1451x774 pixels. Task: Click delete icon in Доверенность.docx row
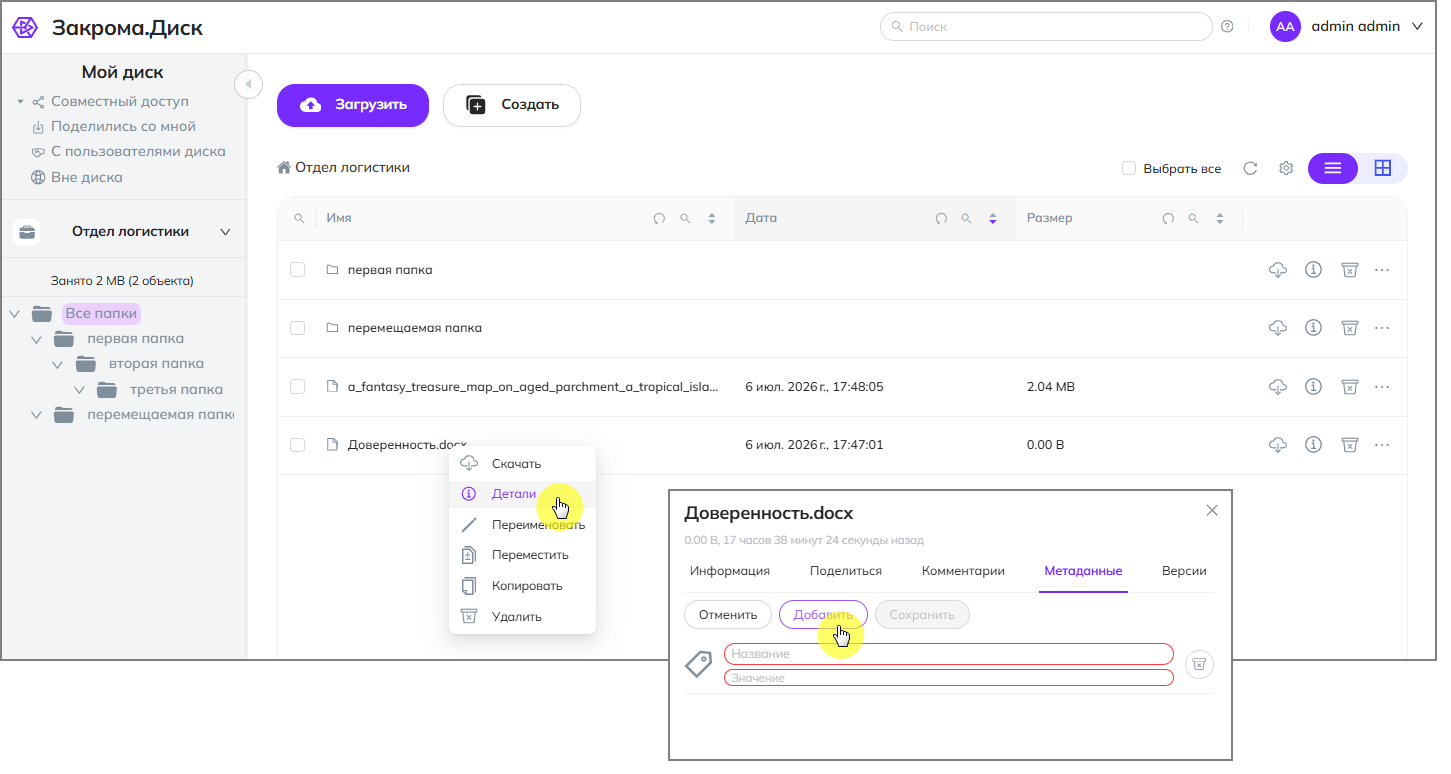coord(1349,445)
